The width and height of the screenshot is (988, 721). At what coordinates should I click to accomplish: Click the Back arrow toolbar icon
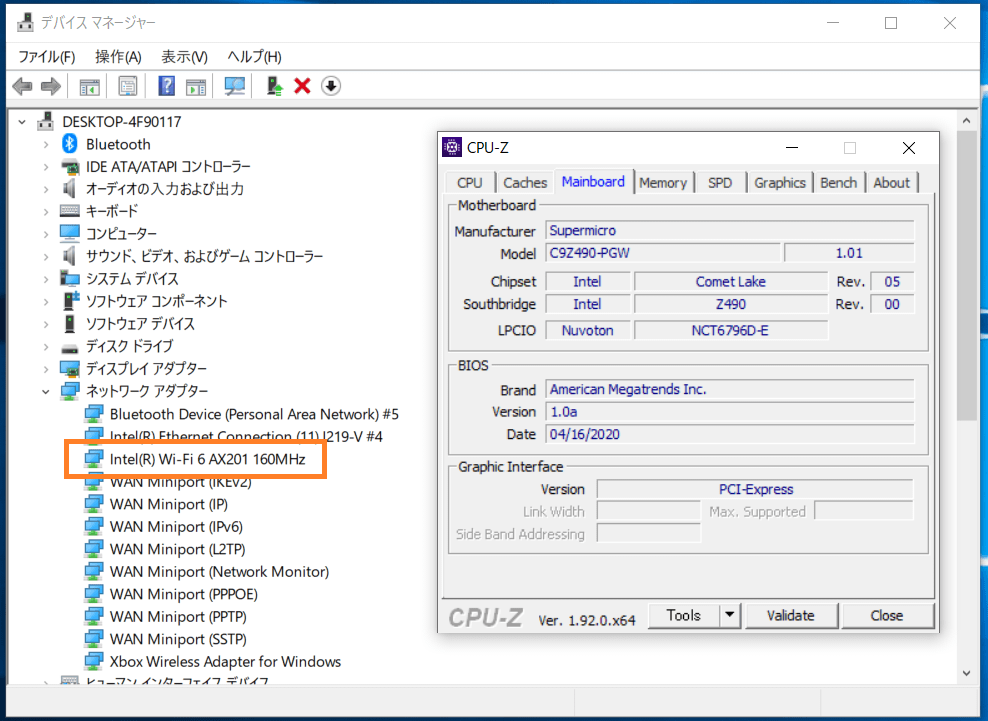coord(23,86)
